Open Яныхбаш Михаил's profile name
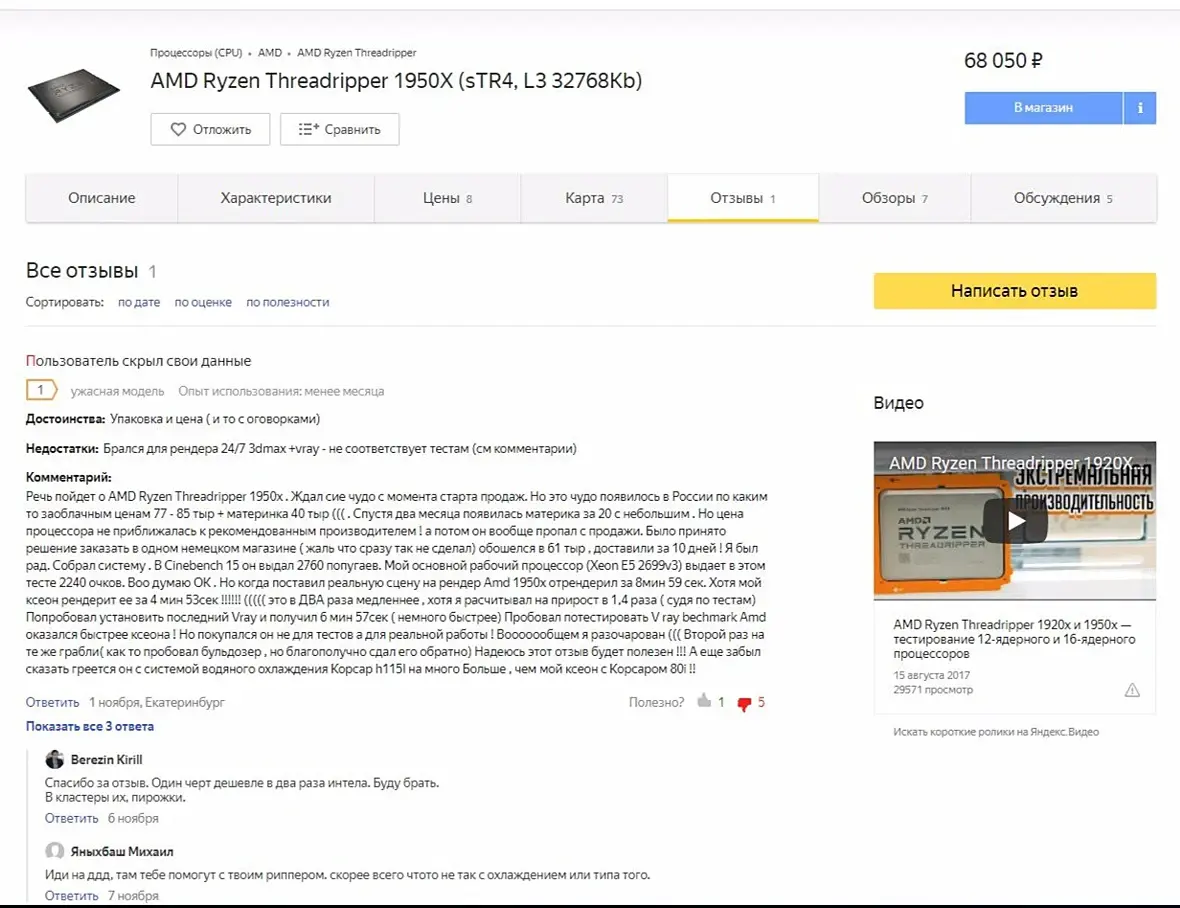This screenshot has height=908, width=1180. click(x=122, y=851)
